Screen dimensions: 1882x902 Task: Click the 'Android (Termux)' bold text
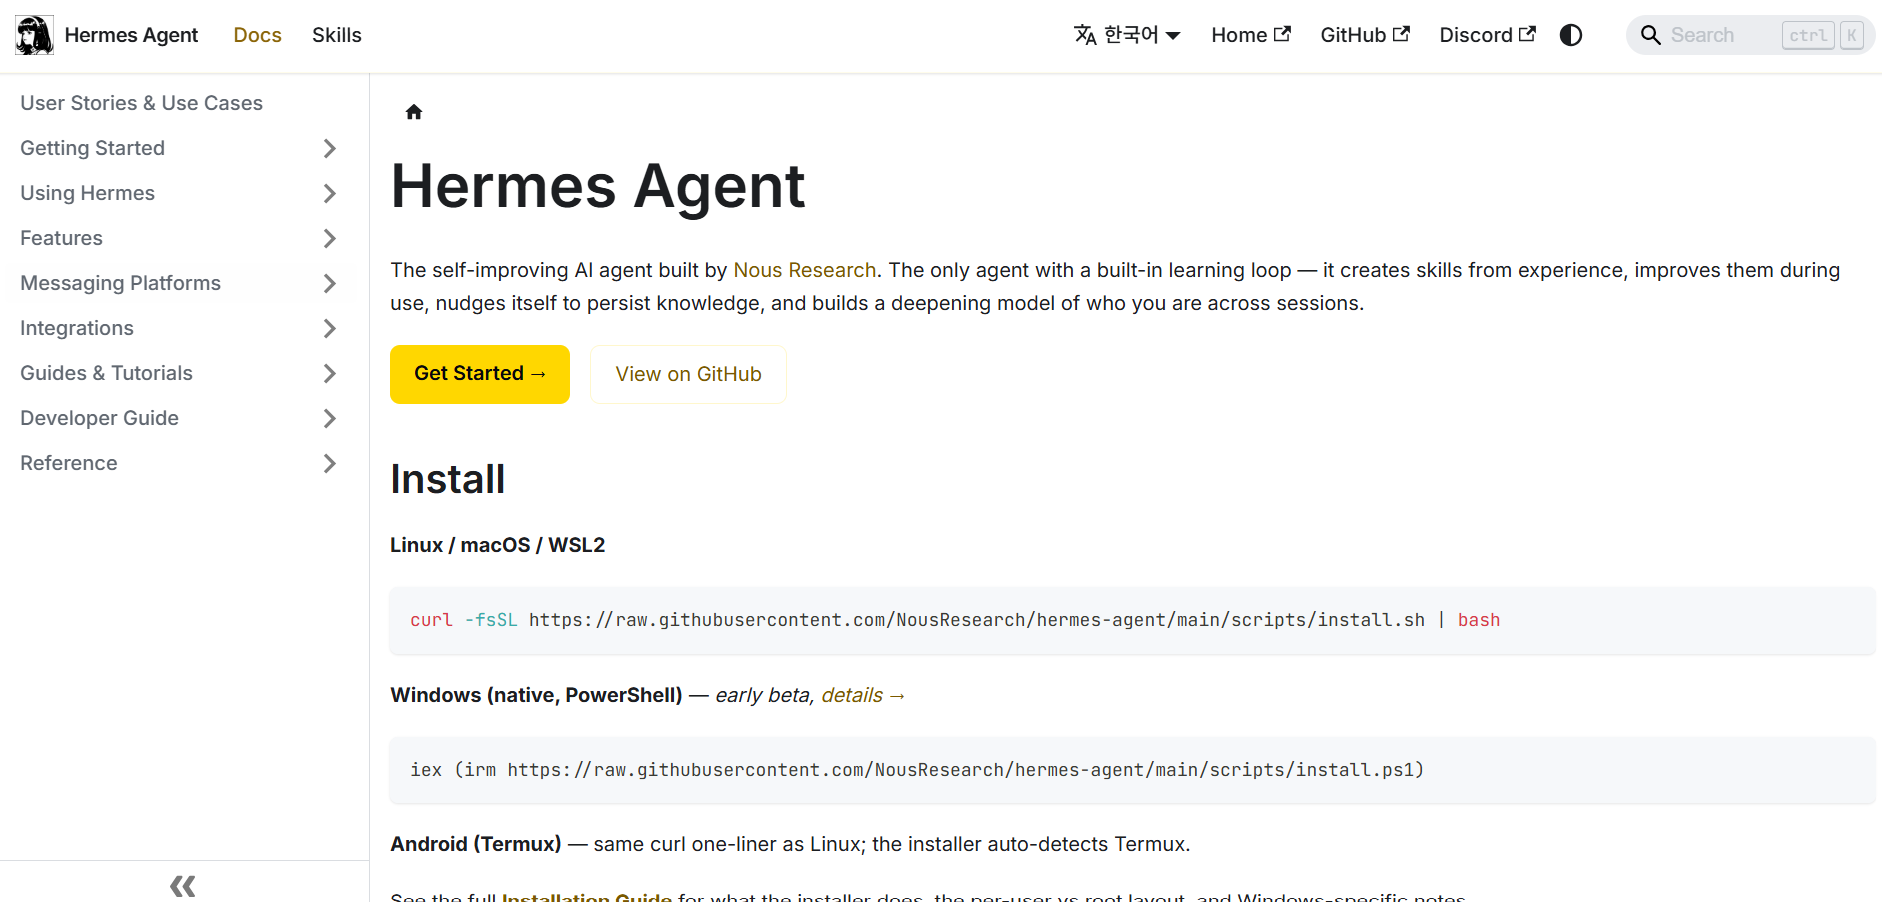(x=476, y=844)
